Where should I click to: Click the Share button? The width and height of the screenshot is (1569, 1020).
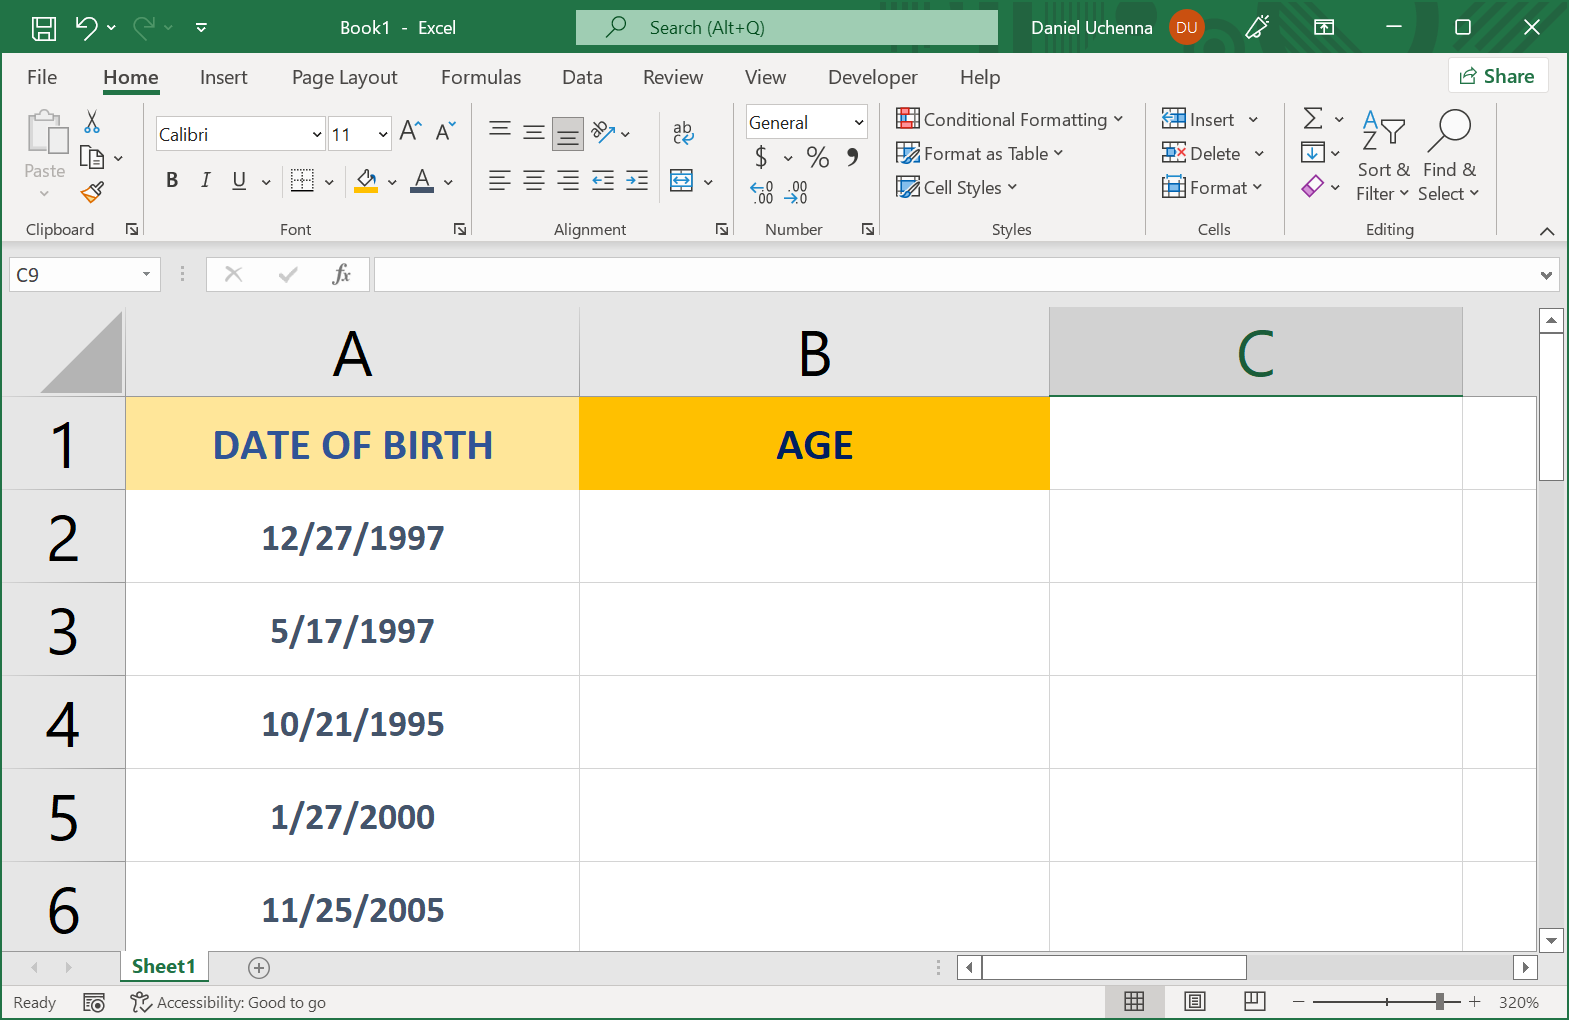pyautogui.click(x=1497, y=76)
